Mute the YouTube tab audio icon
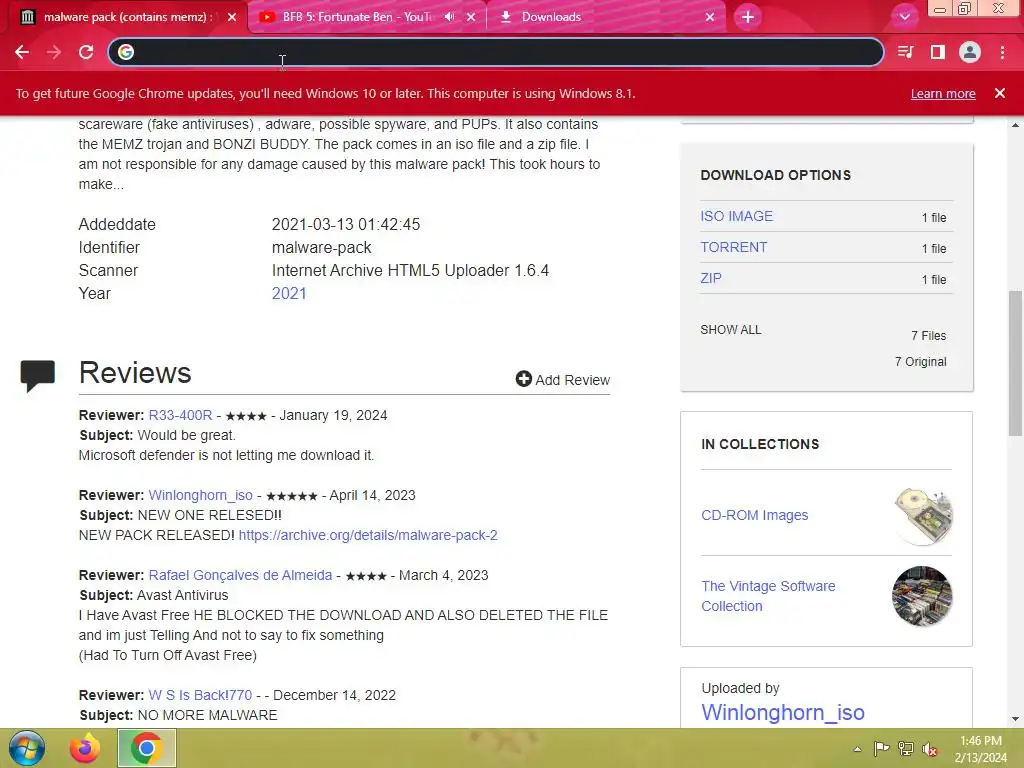Image resolution: width=1024 pixels, height=768 pixels. pyautogui.click(x=449, y=17)
